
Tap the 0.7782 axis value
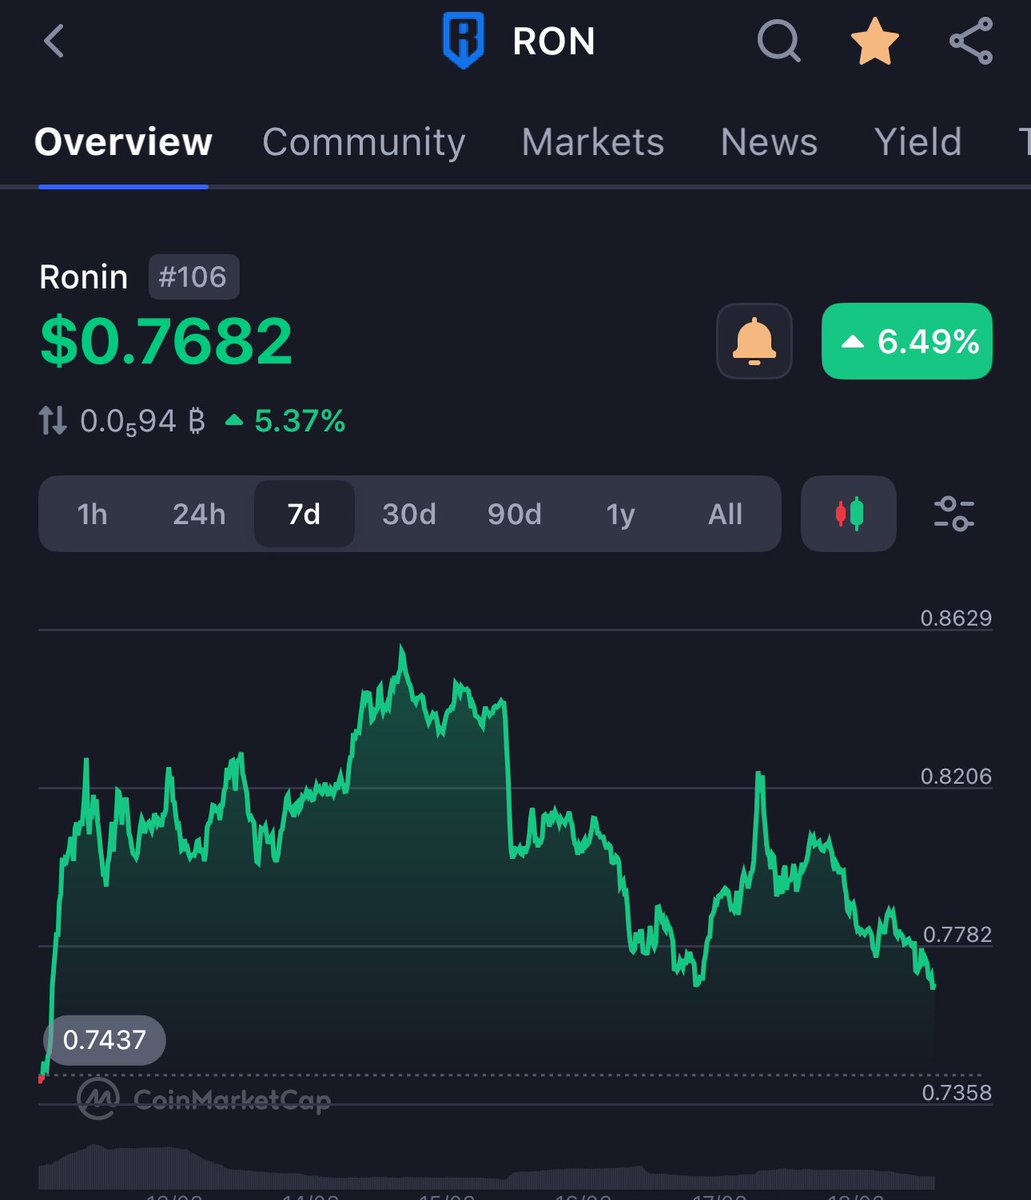click(x=956, y=934)
